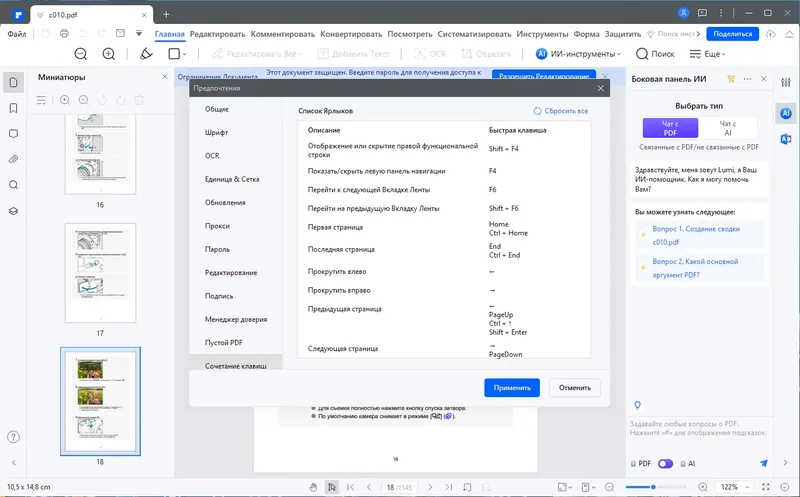Open thumbnails panel options menu icon
Screen dimensions: 800x497
point(41,100)
